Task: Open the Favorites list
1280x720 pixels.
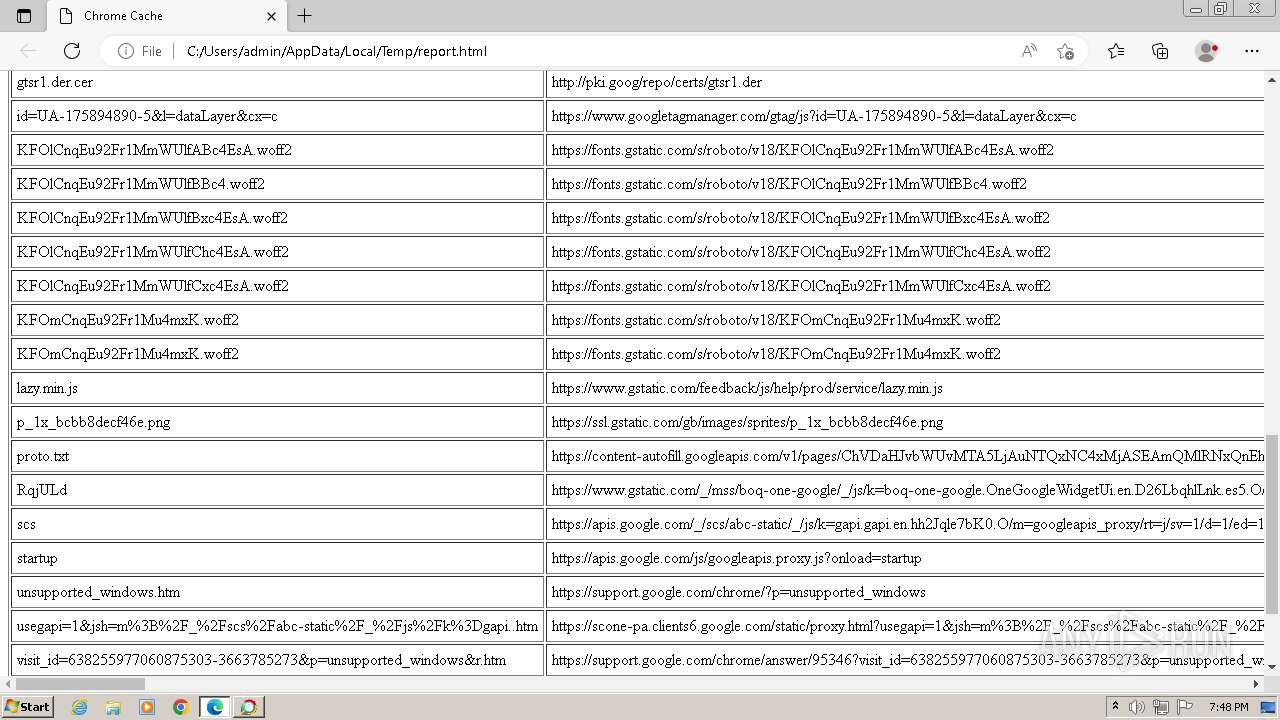Action: 1116,51
